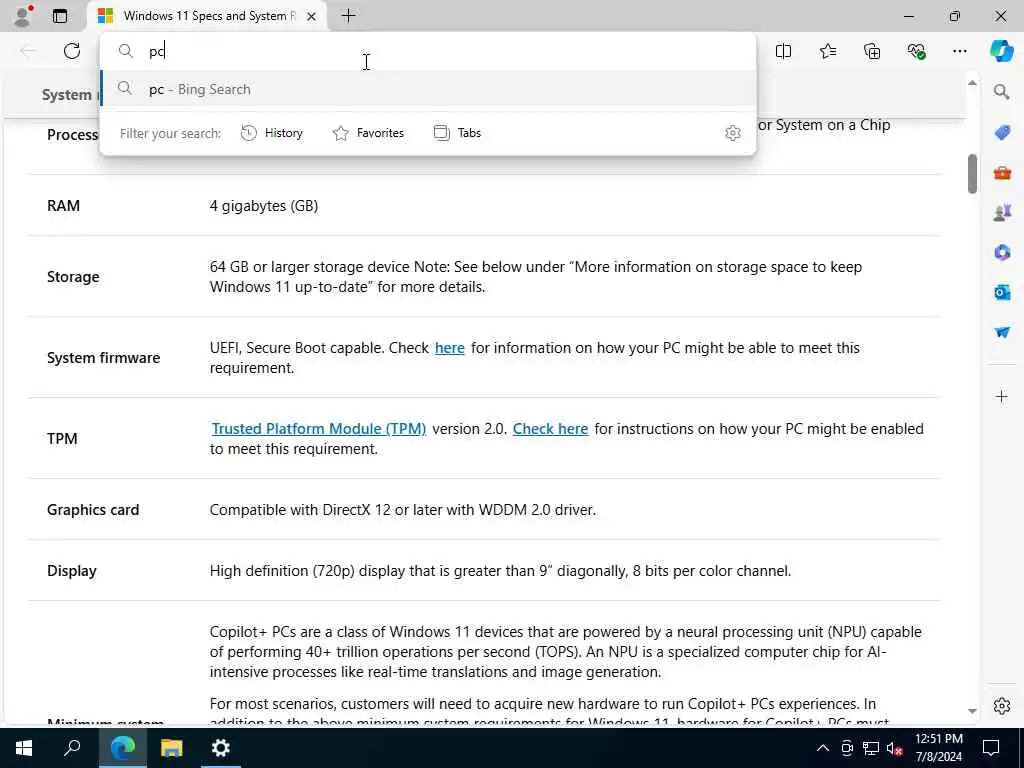Open the Settings and more ellipsis menu

point(959,51)
